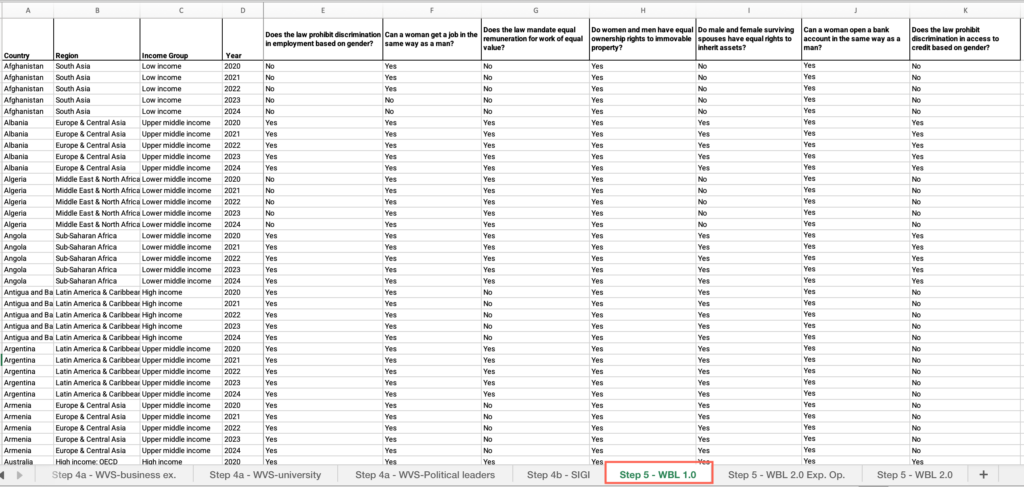This screenshot has height=487, width=1024.
Task: Click the Year cell for Albania 2022
Action: click(x=243, y=146)
